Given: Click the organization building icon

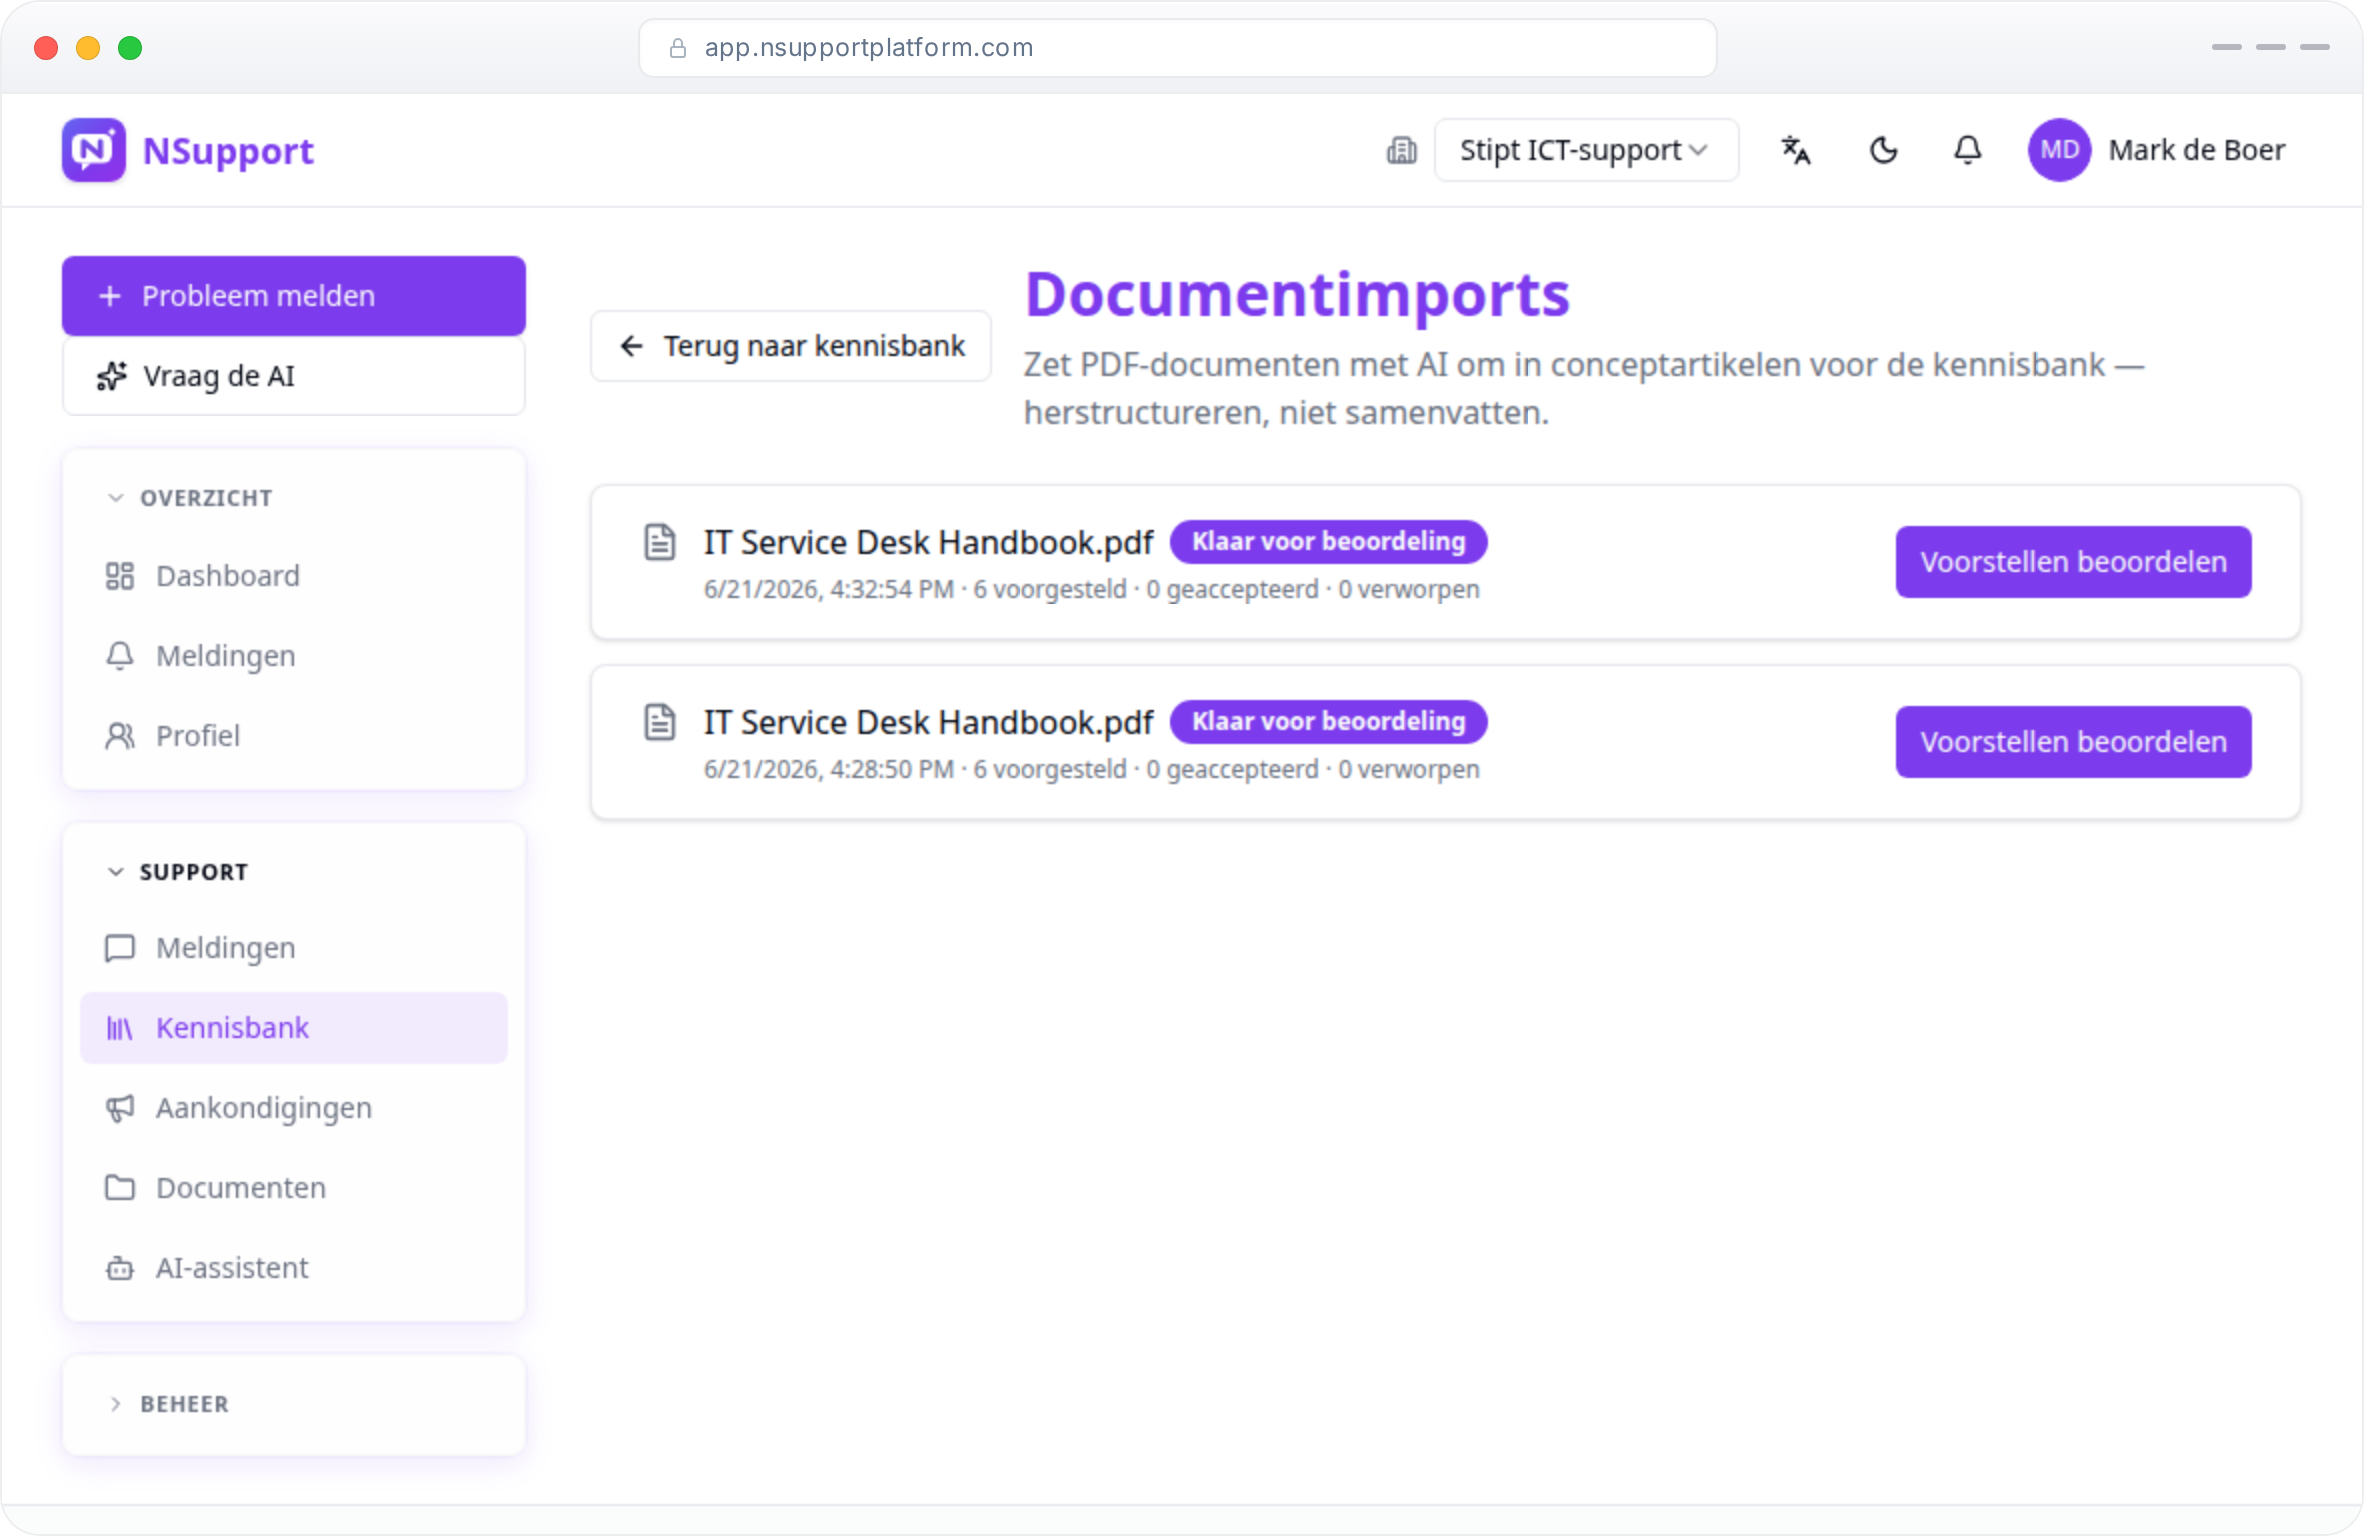Looking at the screenshot, I should click(1401, 150).
